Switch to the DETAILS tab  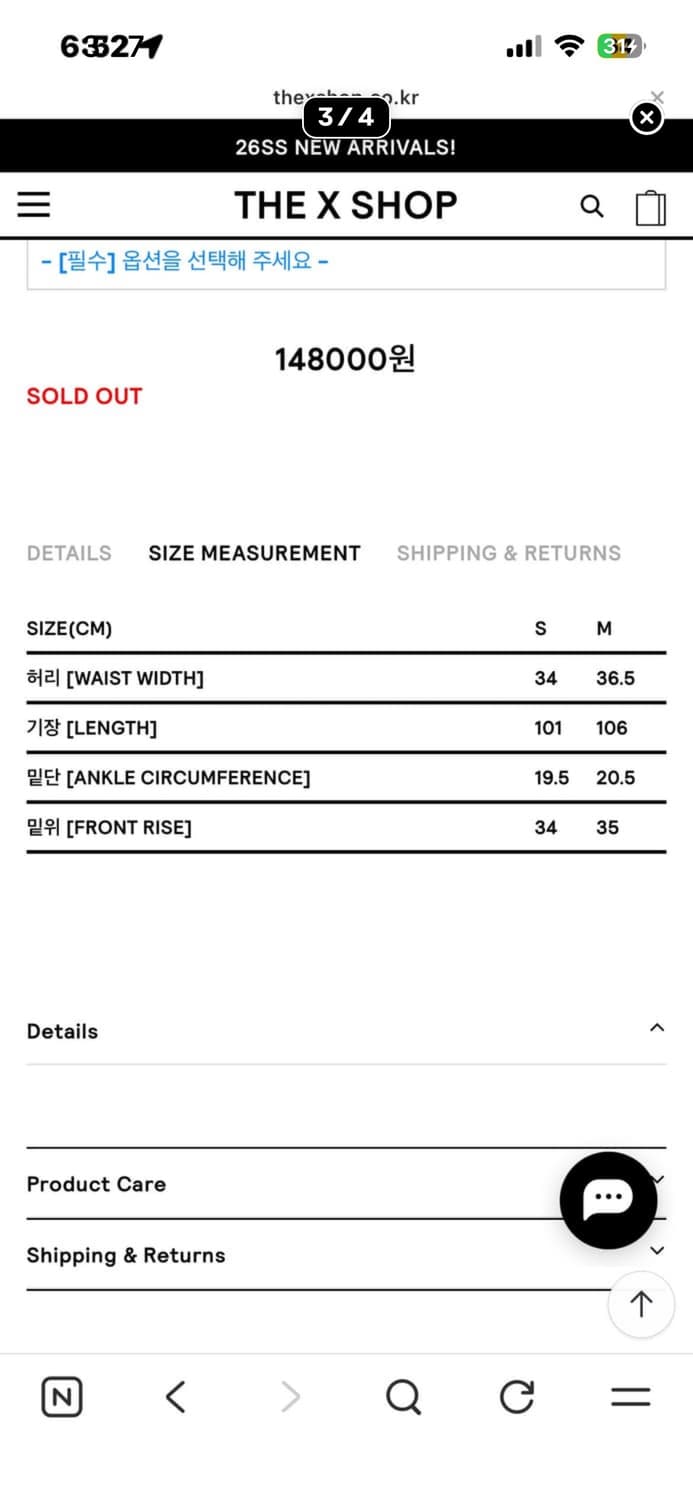point(69,553)
